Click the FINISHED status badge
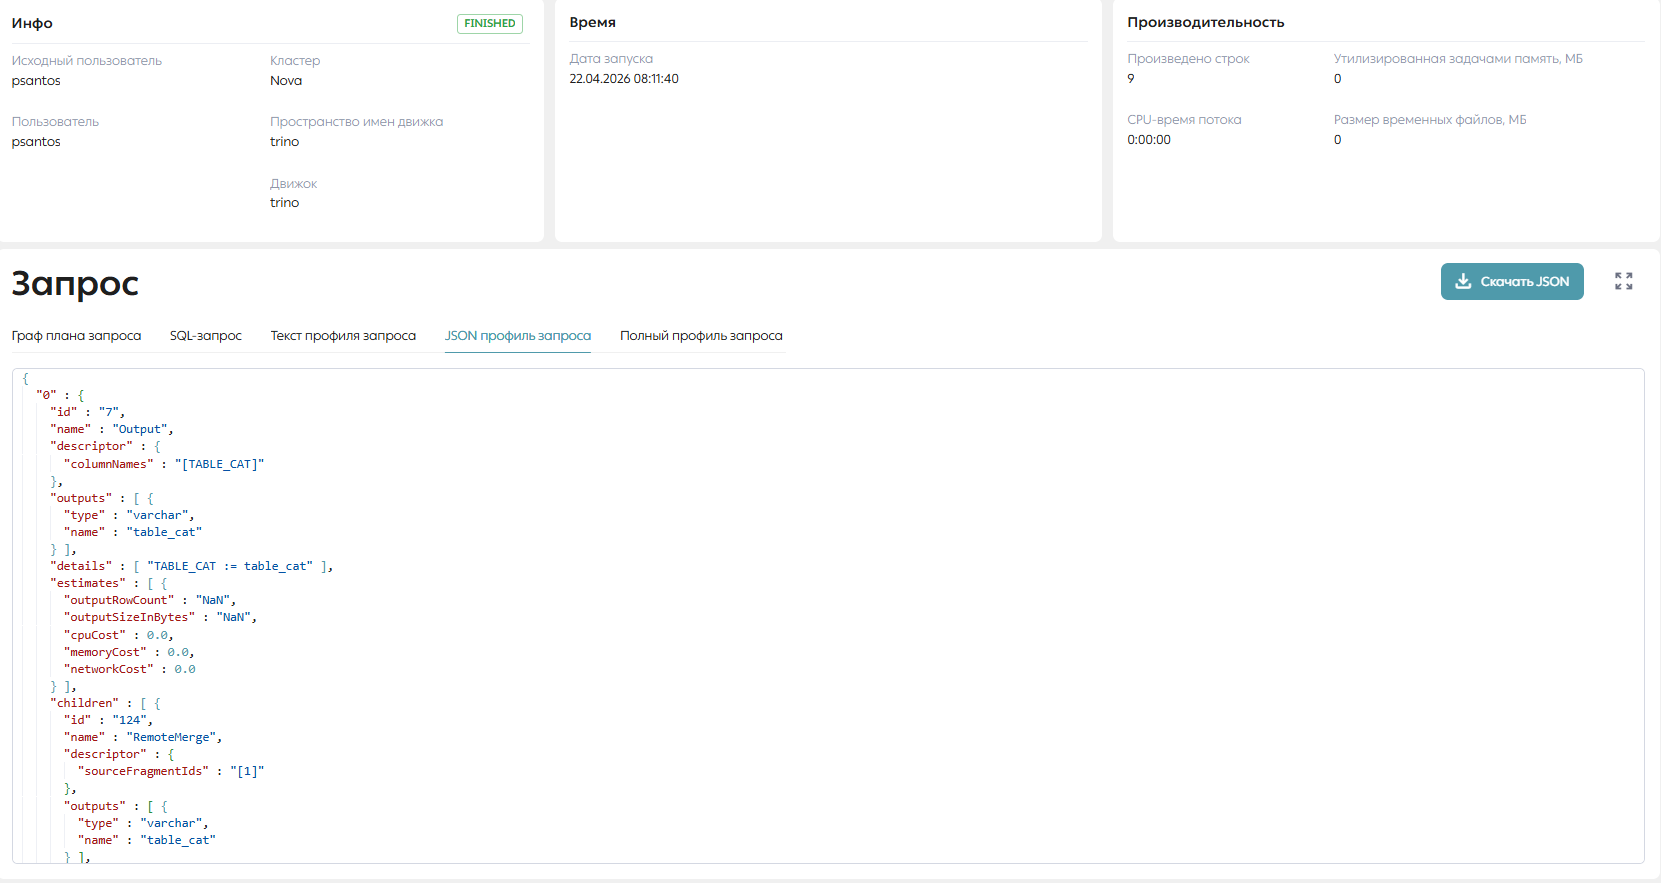The height and width of the screenshot is (883, 1661). 490,23
